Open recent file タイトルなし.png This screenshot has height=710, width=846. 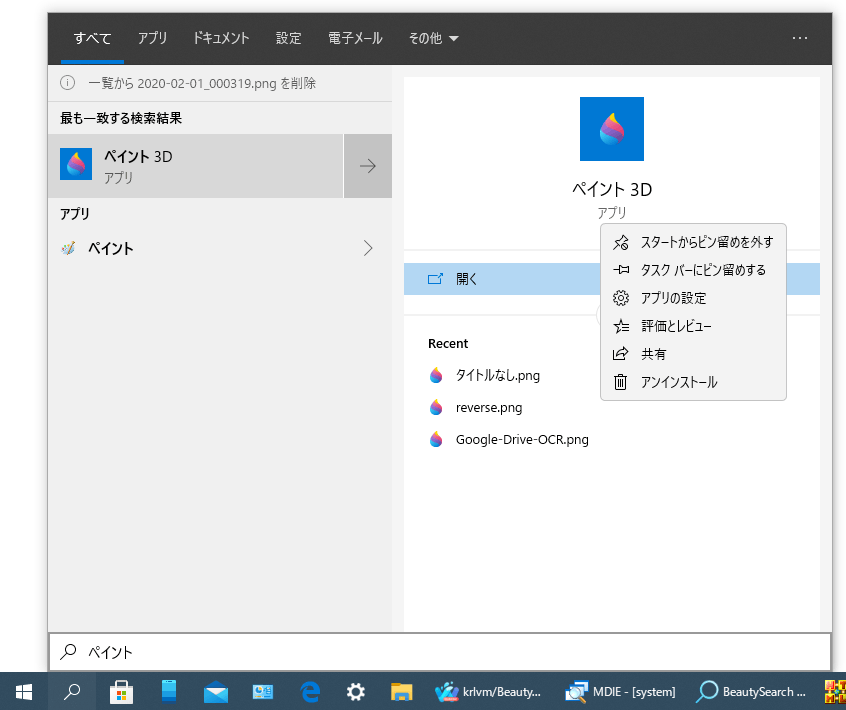coord(497,376)
